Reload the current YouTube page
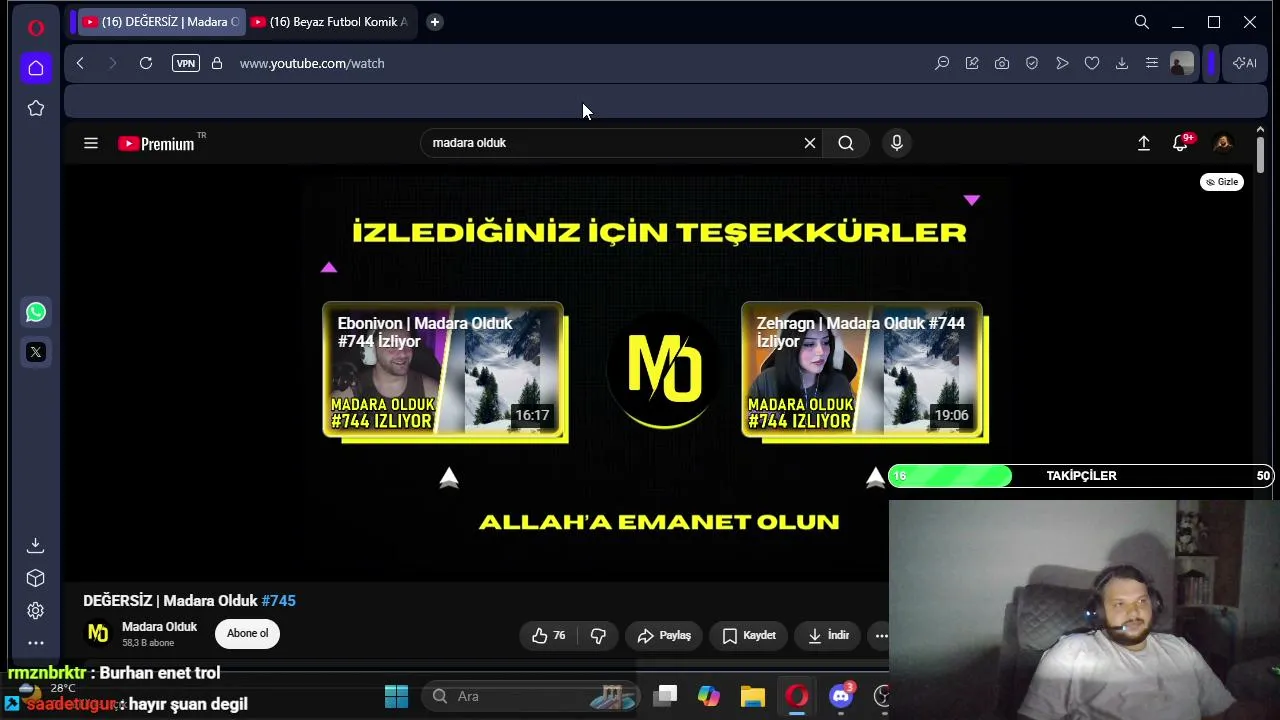1280x720 pixels. tap(146, 63)
